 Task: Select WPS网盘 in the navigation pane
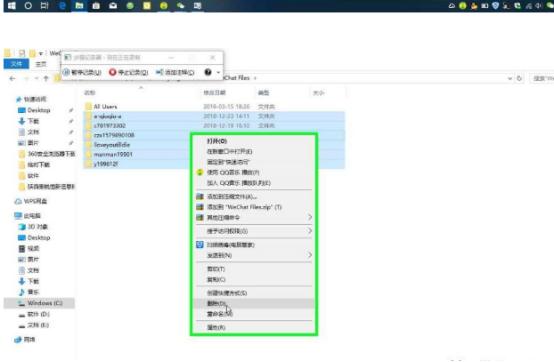pyautogui.click(x=35, y=201)
